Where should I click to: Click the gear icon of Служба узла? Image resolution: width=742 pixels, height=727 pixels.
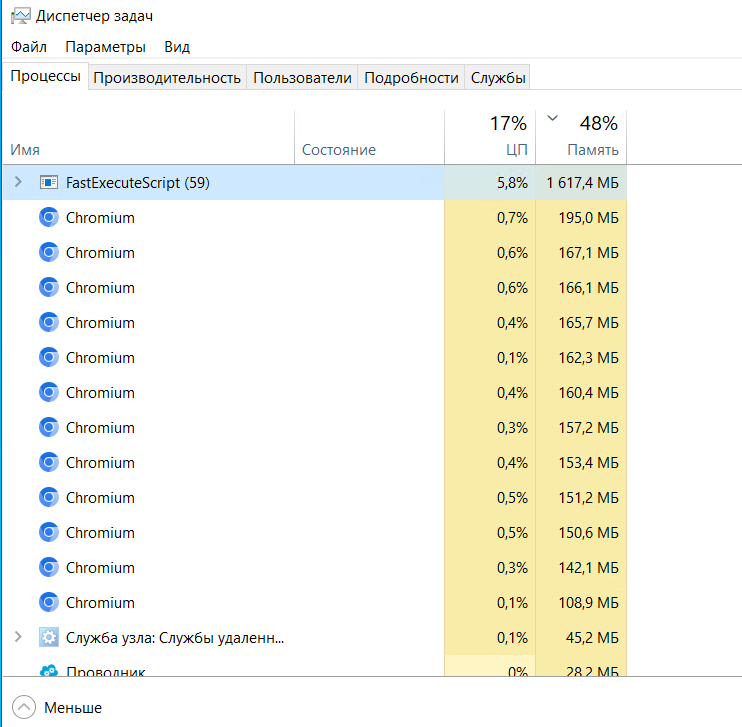[x=49, y=638]
